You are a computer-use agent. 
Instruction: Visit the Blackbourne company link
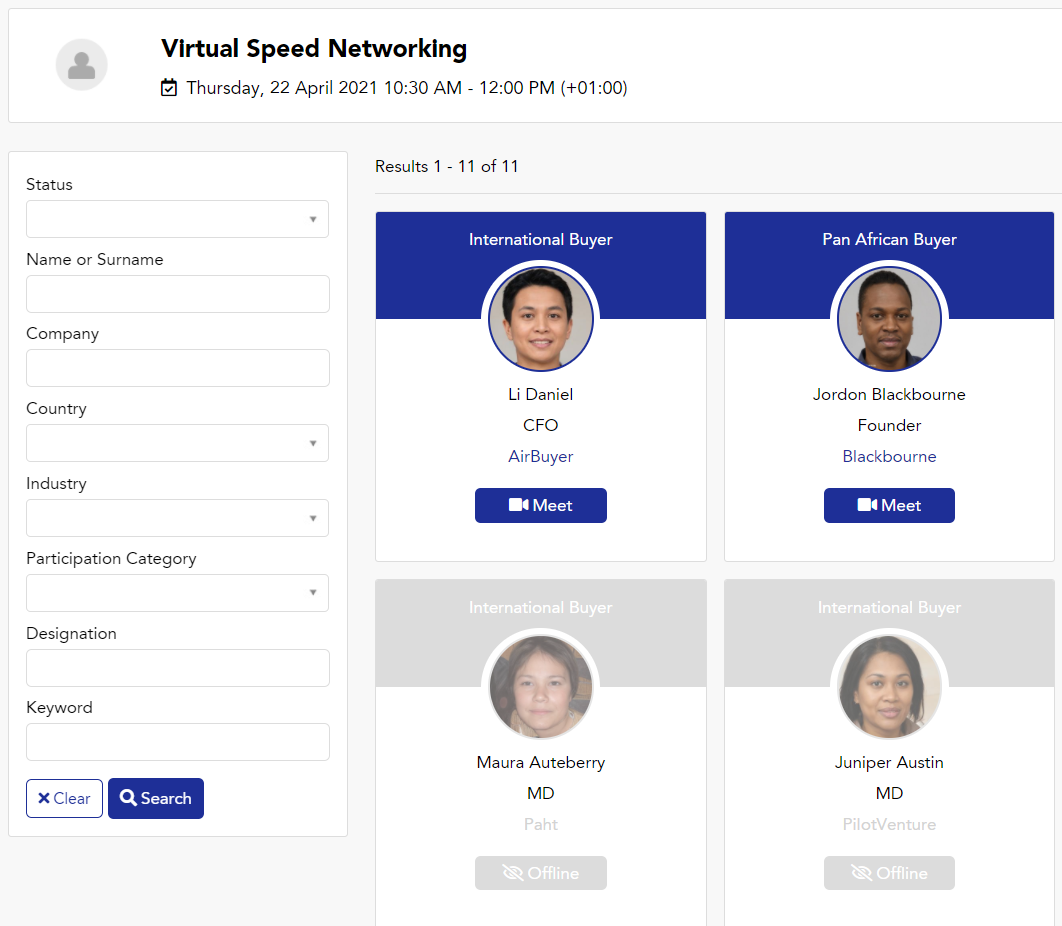[x=889, y=456]
